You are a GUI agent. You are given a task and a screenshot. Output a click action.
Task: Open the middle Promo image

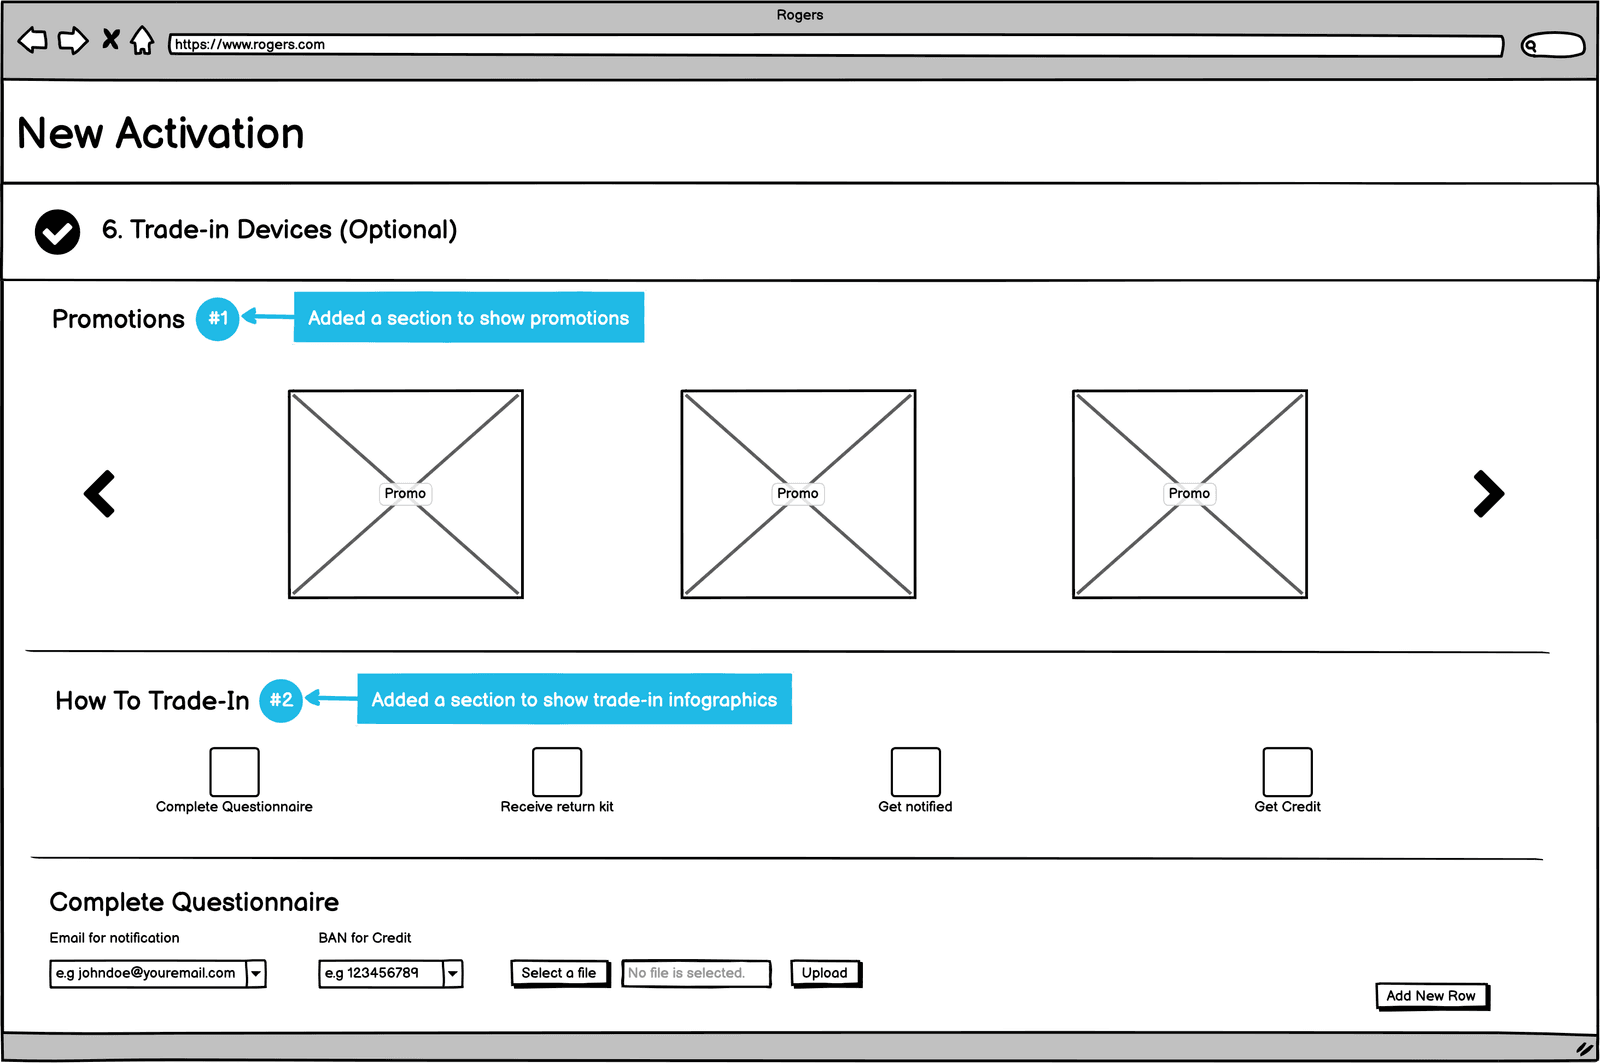798,494
